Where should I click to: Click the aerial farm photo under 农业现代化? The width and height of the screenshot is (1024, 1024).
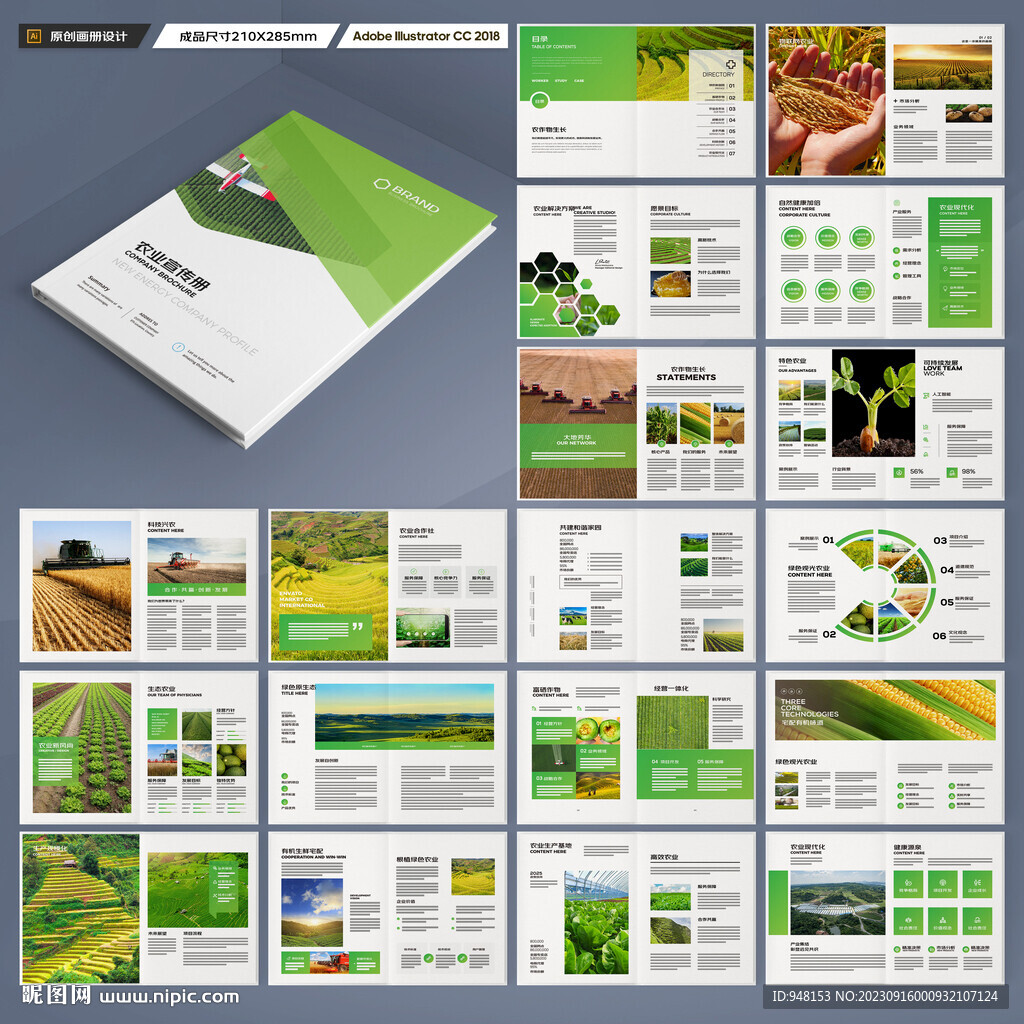(837, 903)
